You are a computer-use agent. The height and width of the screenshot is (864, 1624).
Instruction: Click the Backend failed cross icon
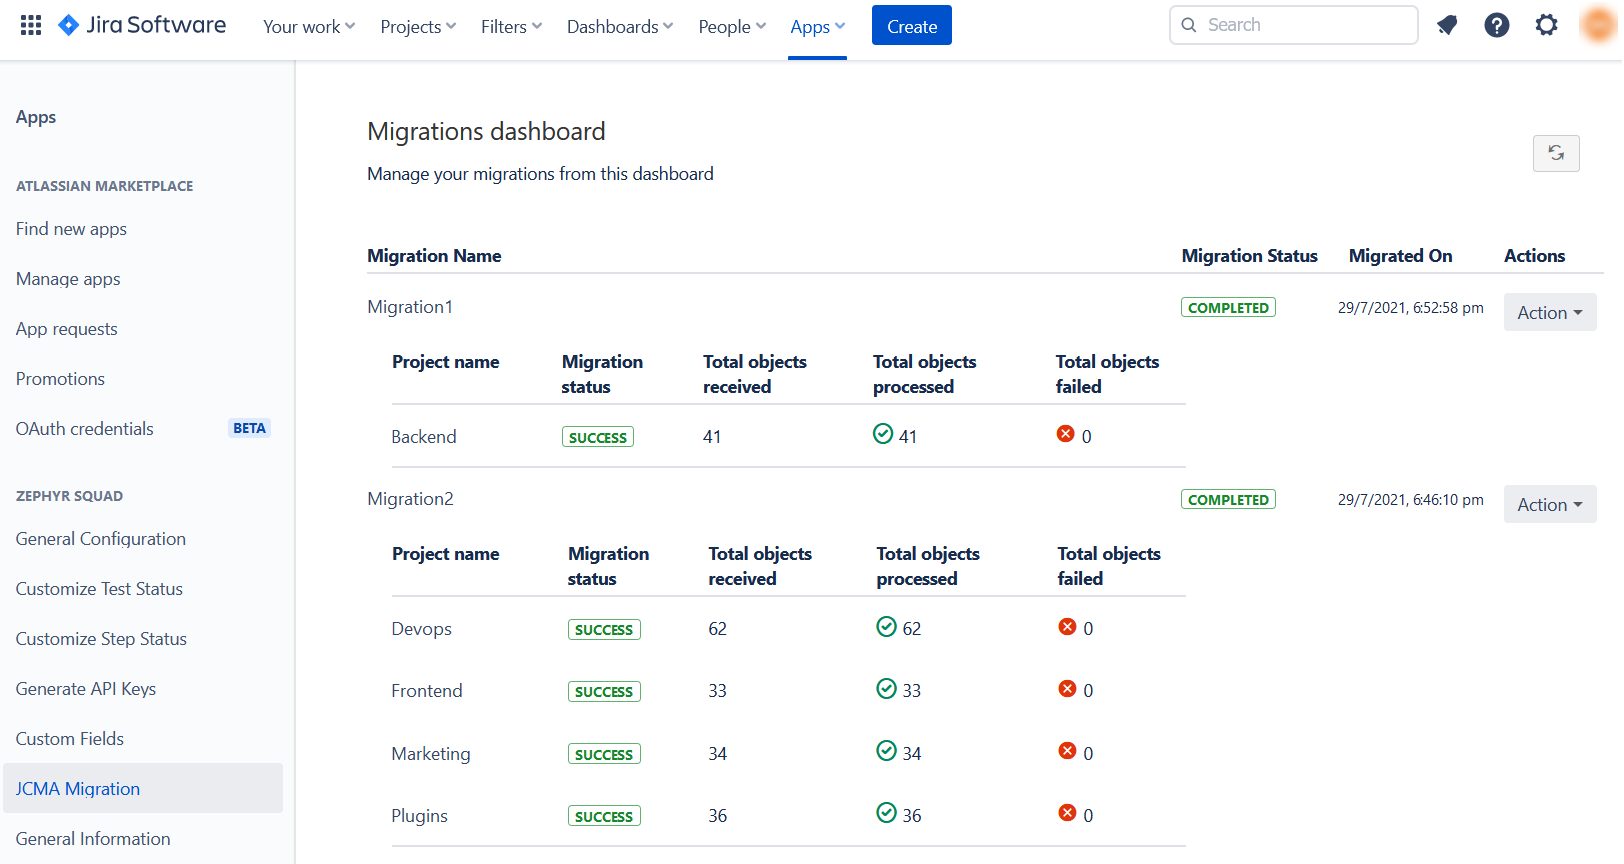coord(1066,433)
